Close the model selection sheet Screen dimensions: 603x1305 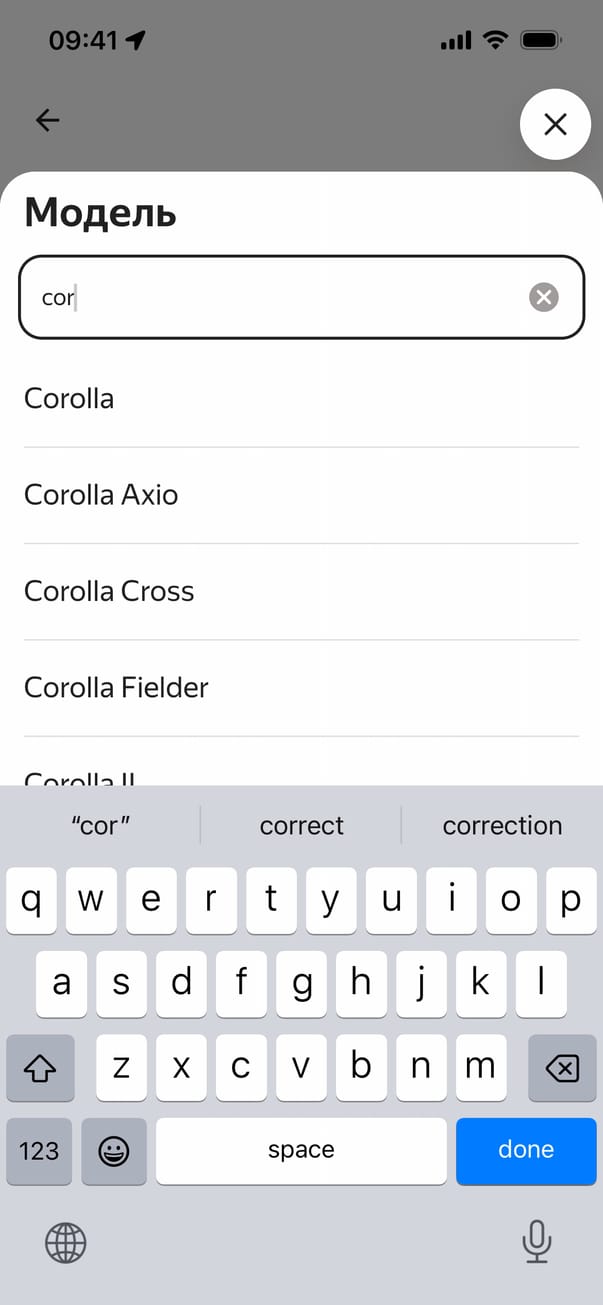(x=555, y=124)
